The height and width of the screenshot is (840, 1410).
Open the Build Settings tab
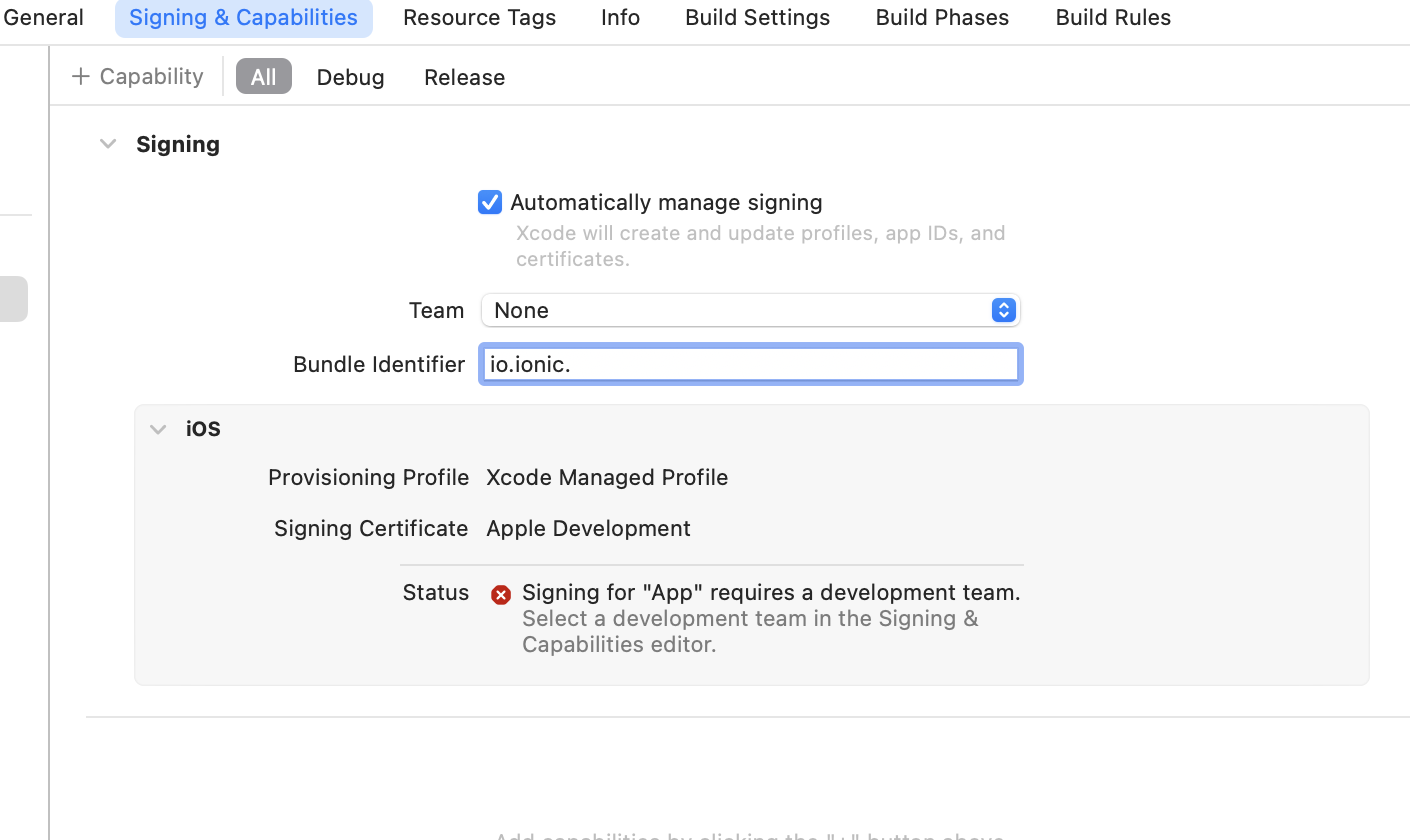(757, 17)
